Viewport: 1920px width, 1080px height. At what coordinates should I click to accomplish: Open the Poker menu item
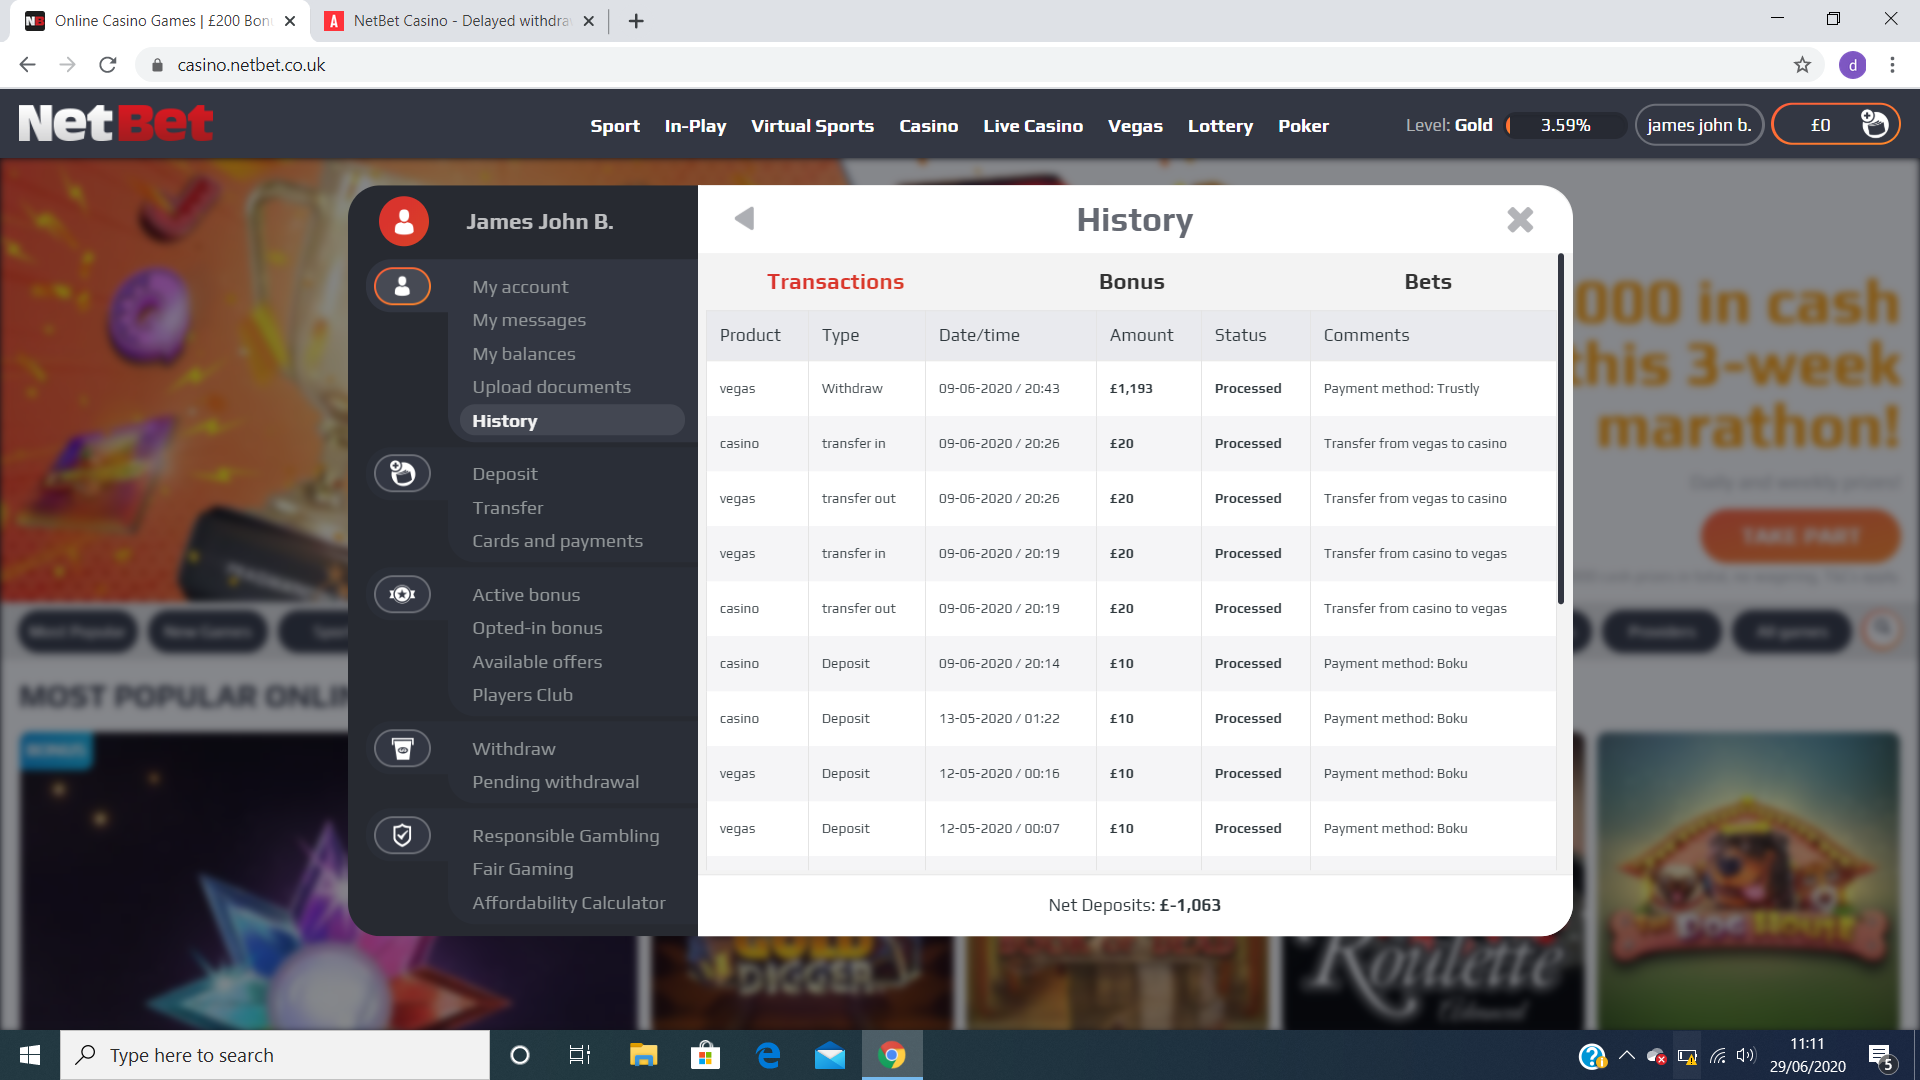(x=1303, y=126)
